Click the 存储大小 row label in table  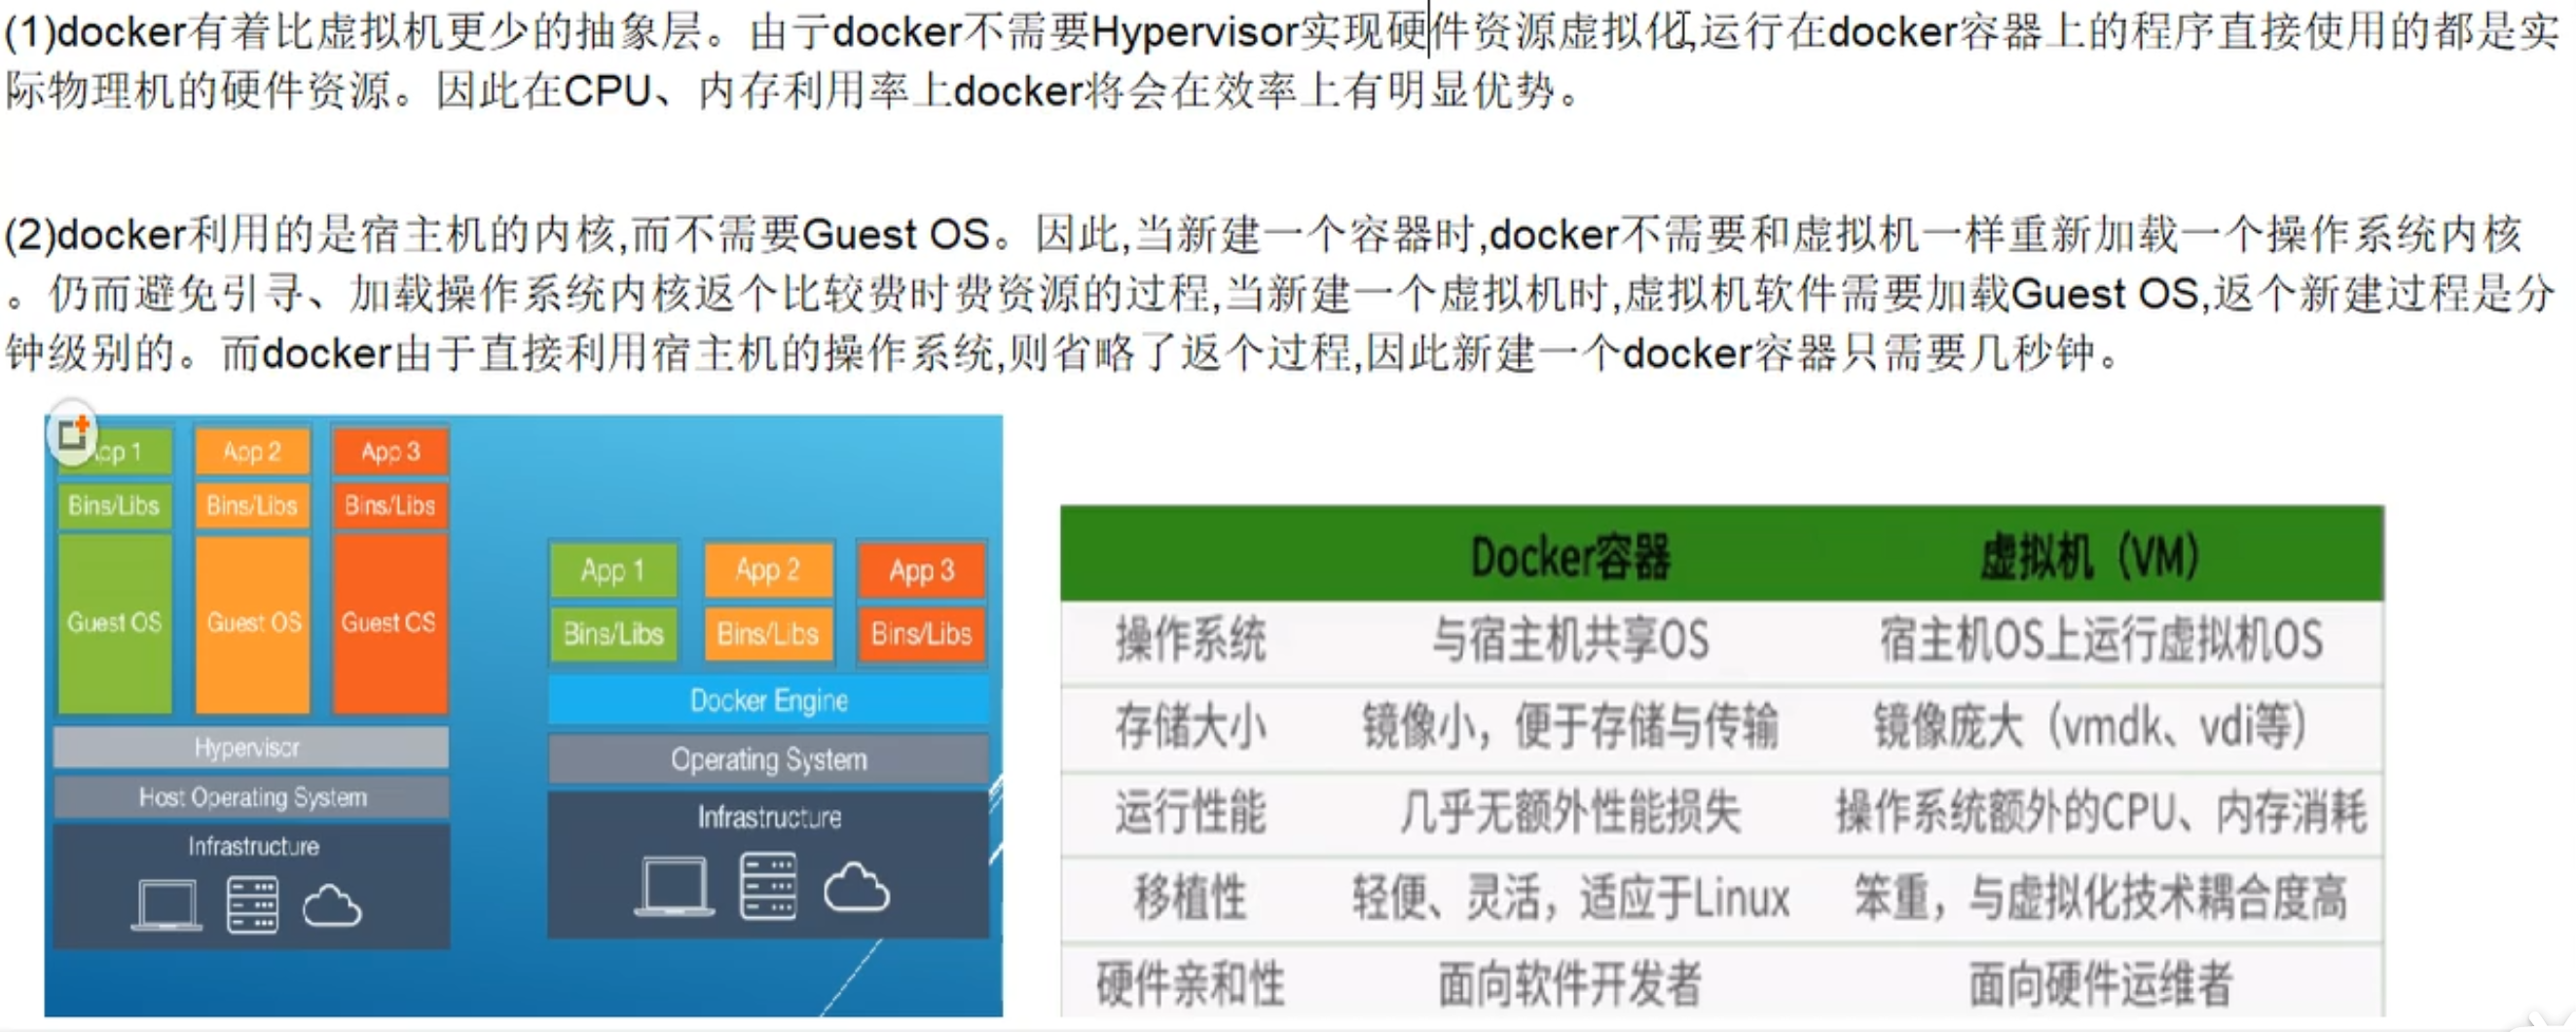point(1190,726)
